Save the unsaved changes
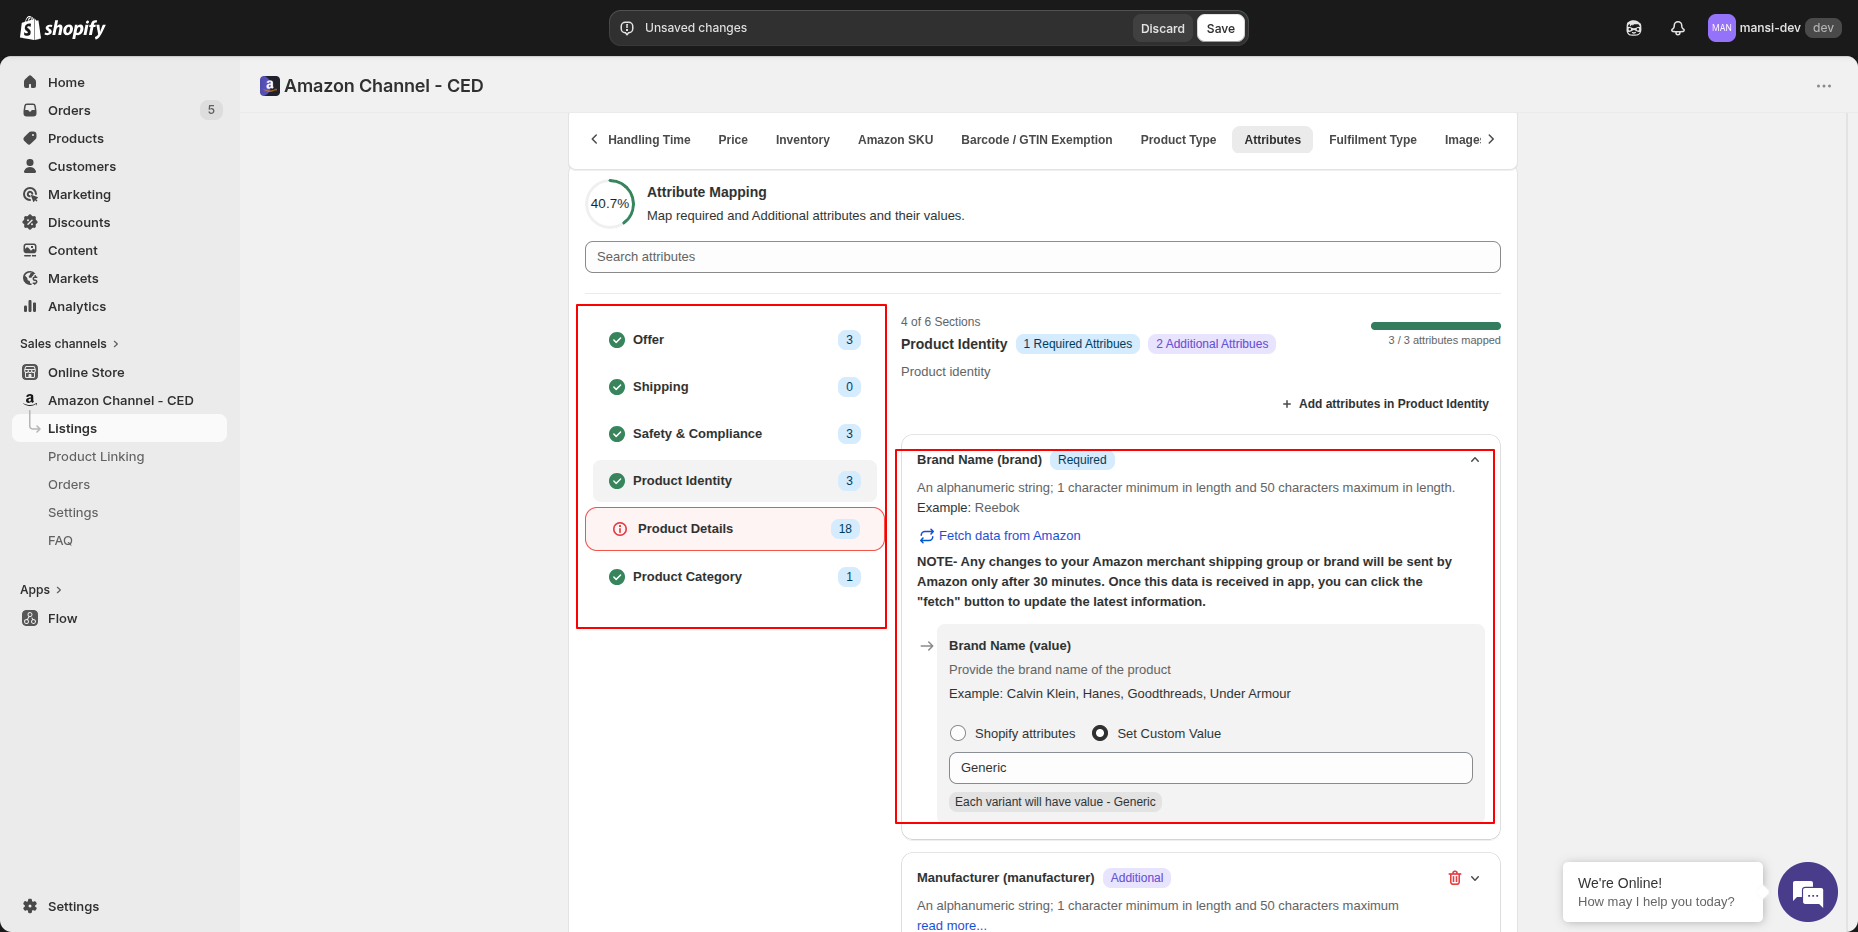The height and width of the screenshot is (932, 1858). pyautogui.click(x=1220, y=28)
